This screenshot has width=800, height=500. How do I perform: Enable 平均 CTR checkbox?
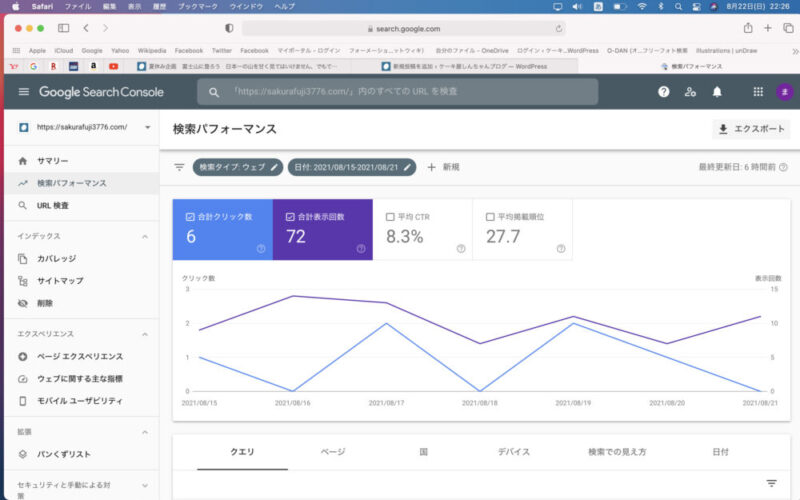tap(390, 217)
